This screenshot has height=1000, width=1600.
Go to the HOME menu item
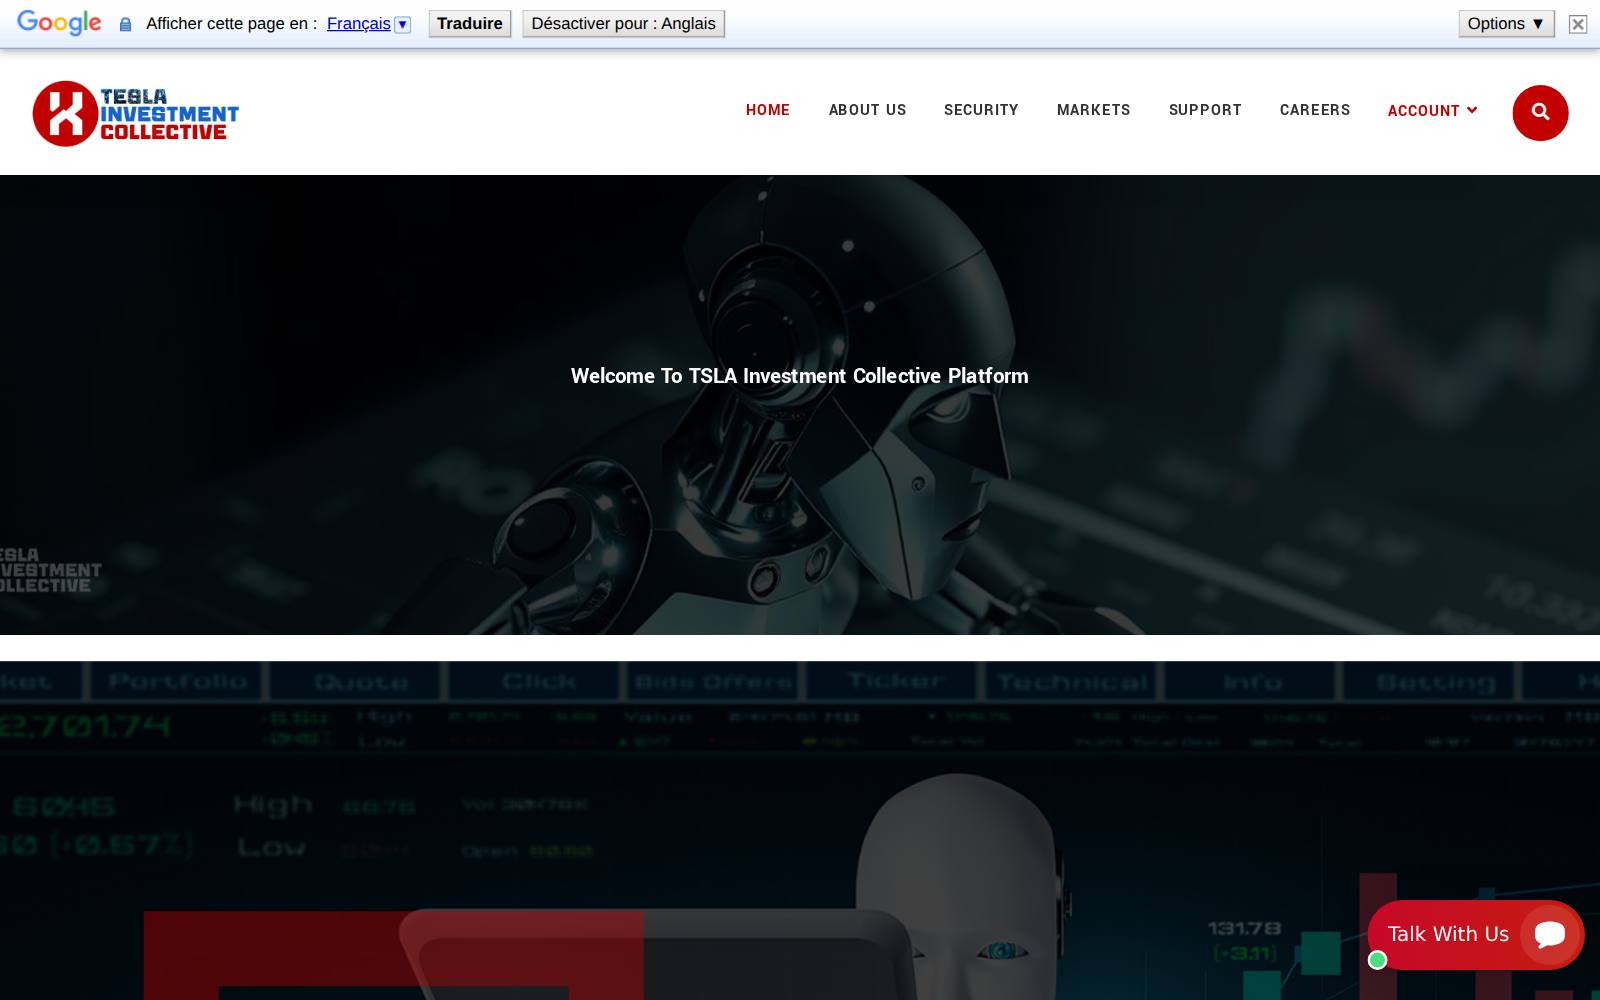pos(768,110)
